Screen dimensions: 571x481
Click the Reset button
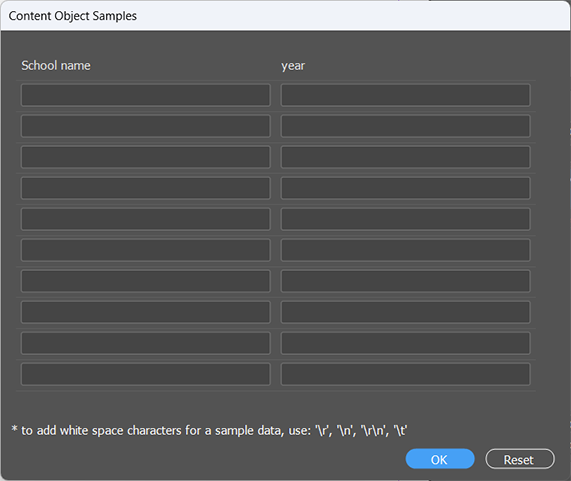pos(520,459)
